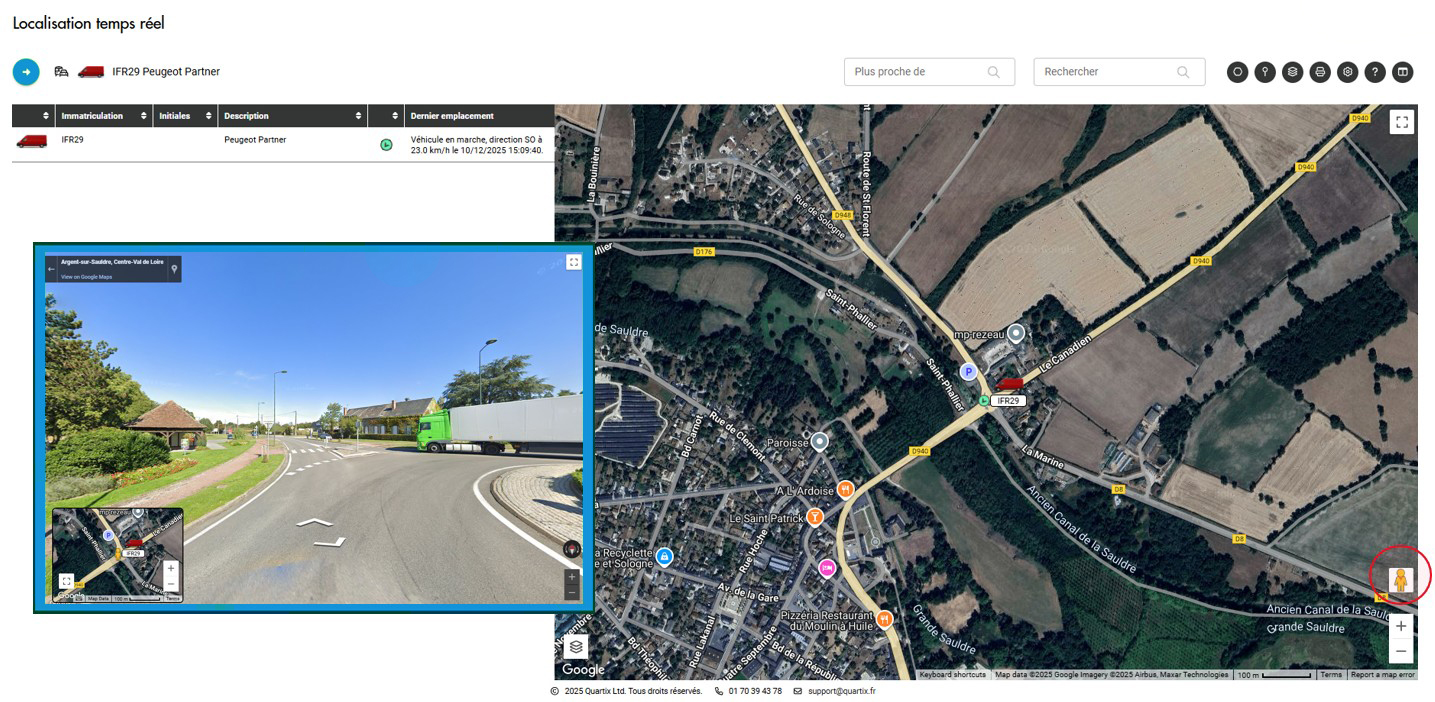
Task: Zoom in on the main satellite map
Action: coord(1401,626)
